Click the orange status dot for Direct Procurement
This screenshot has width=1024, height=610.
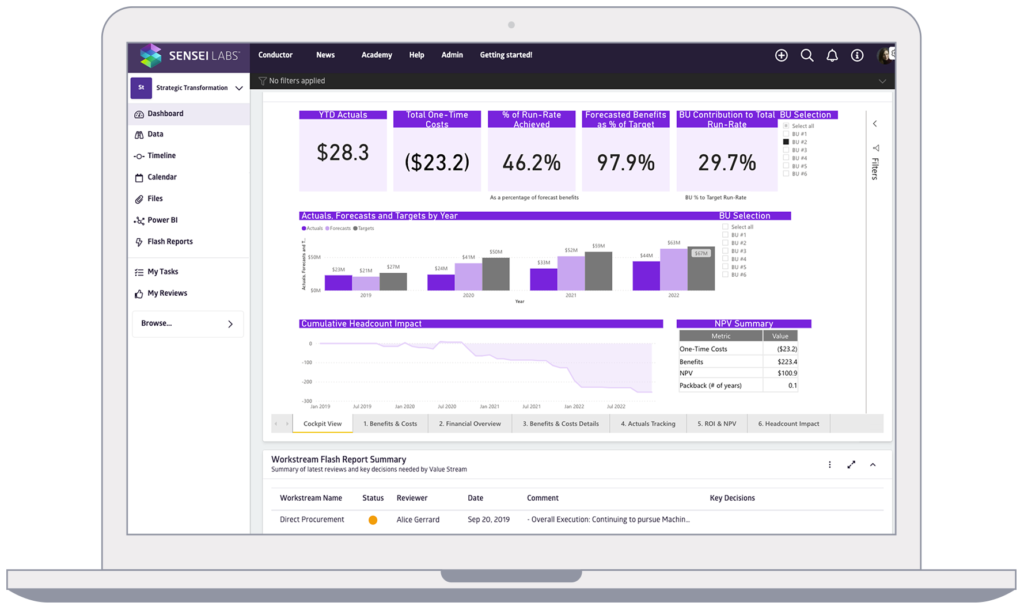[373, 521]
